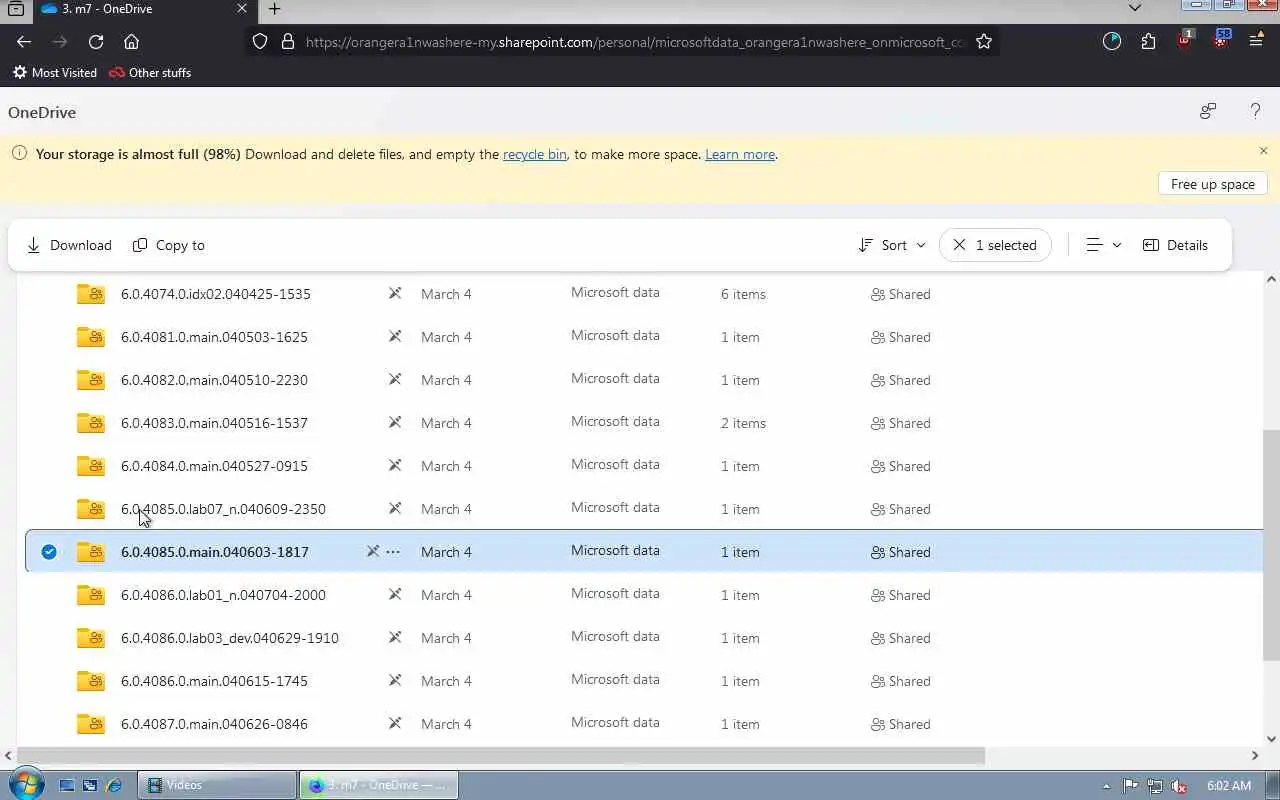Open the Firefox tab list dropdown

pos(1134,8)
